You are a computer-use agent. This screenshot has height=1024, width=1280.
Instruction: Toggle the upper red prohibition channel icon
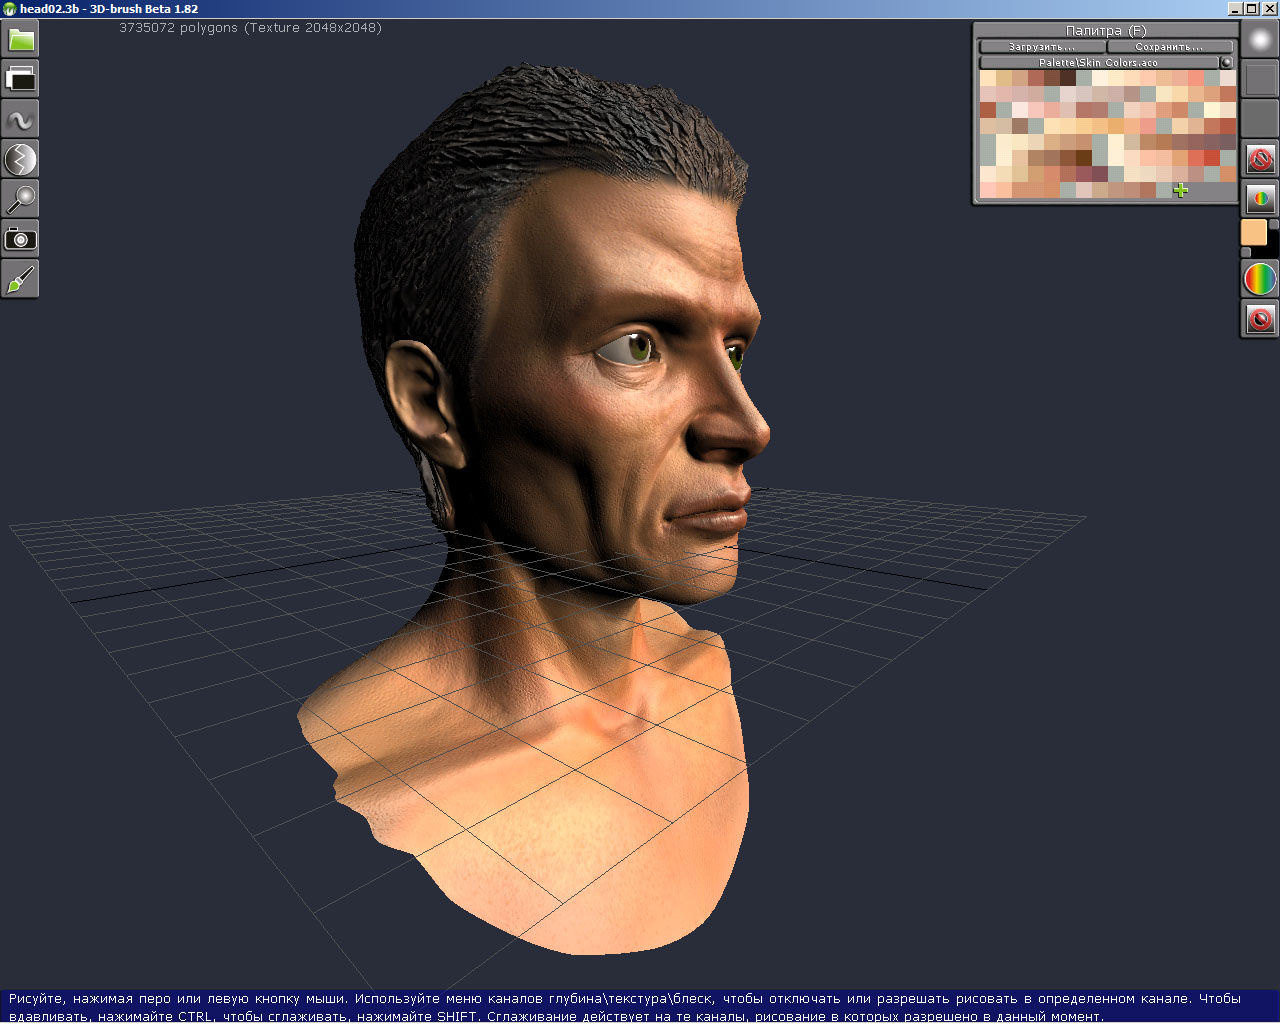coord(1260,159)
